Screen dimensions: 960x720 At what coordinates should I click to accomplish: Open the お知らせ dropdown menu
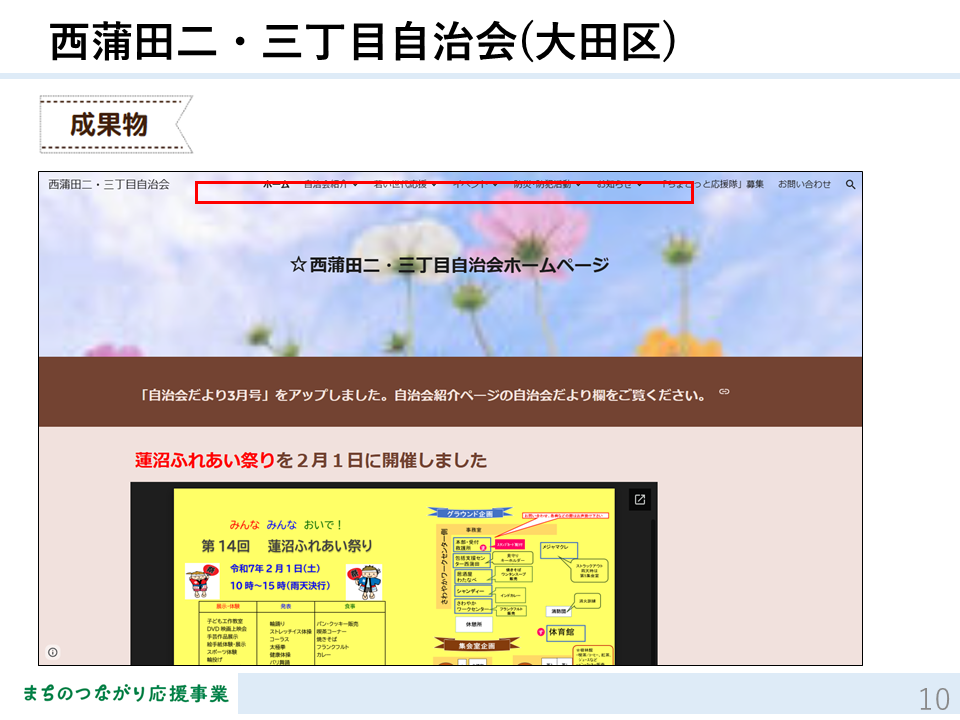[620, 184]
